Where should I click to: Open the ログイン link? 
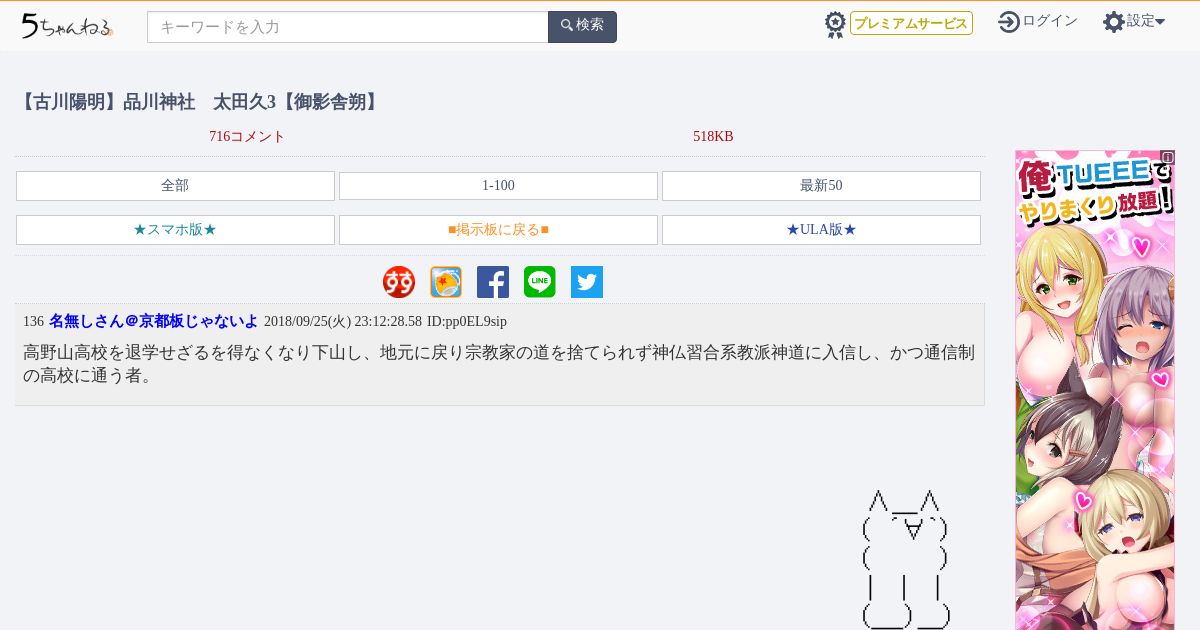coord(1050,21)
